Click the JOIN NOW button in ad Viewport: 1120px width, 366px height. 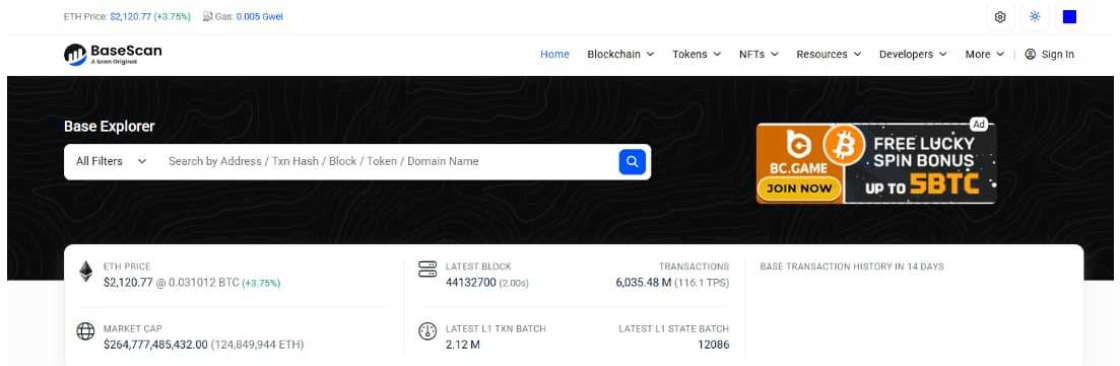[x=800, y=189]
